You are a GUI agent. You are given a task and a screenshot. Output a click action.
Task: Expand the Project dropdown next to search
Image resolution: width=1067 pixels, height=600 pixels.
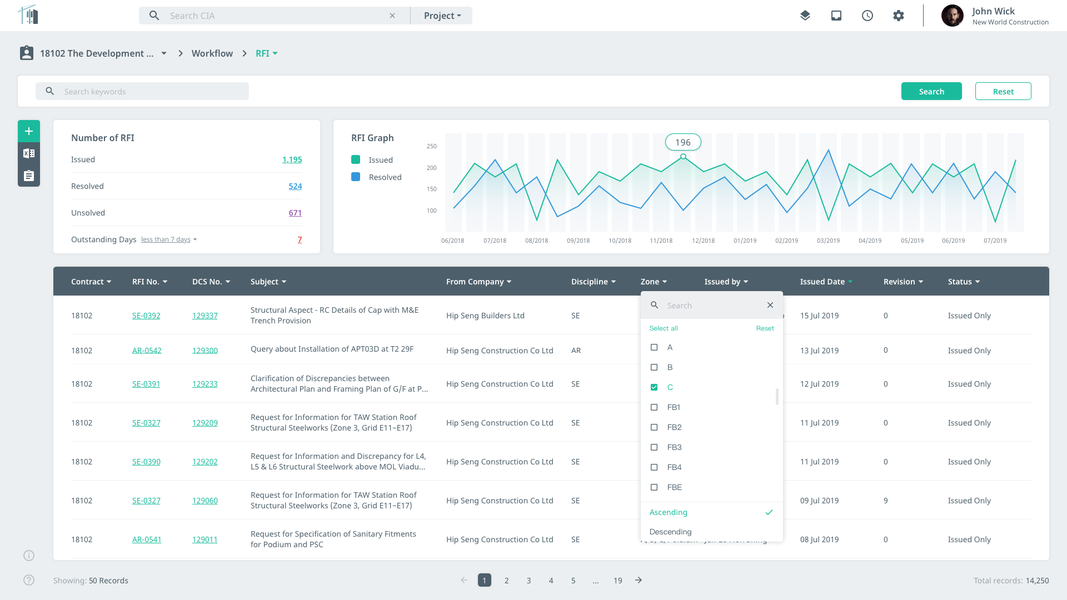(442, 16)
